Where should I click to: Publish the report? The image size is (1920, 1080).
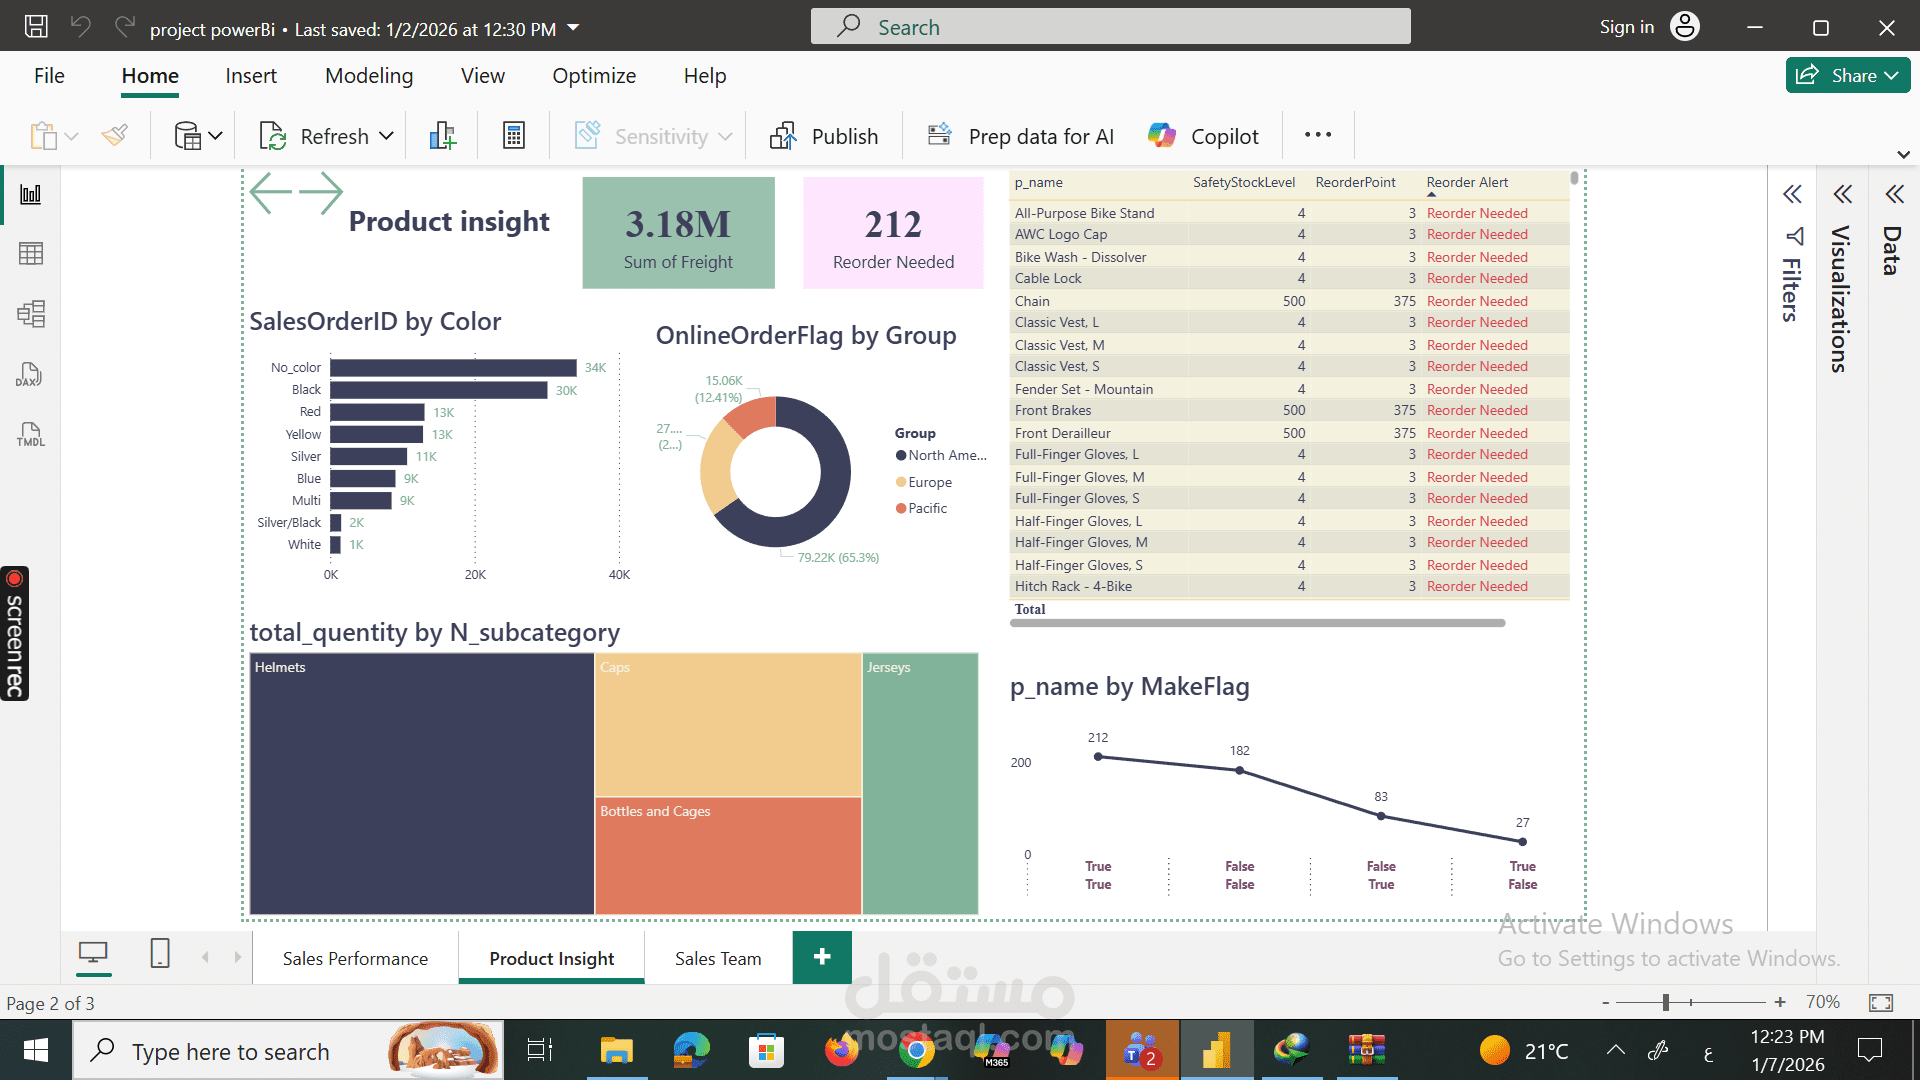pos(824,135)
